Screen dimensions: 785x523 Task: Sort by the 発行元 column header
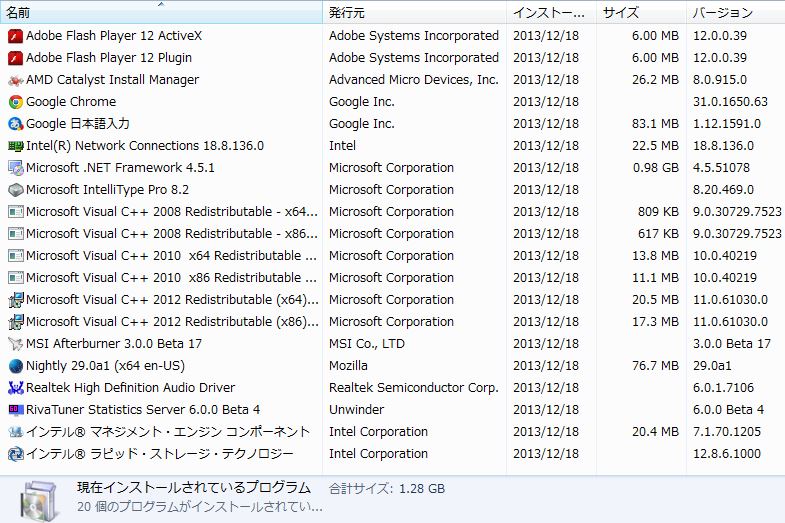pyautogui.click(x=415, y=13)
